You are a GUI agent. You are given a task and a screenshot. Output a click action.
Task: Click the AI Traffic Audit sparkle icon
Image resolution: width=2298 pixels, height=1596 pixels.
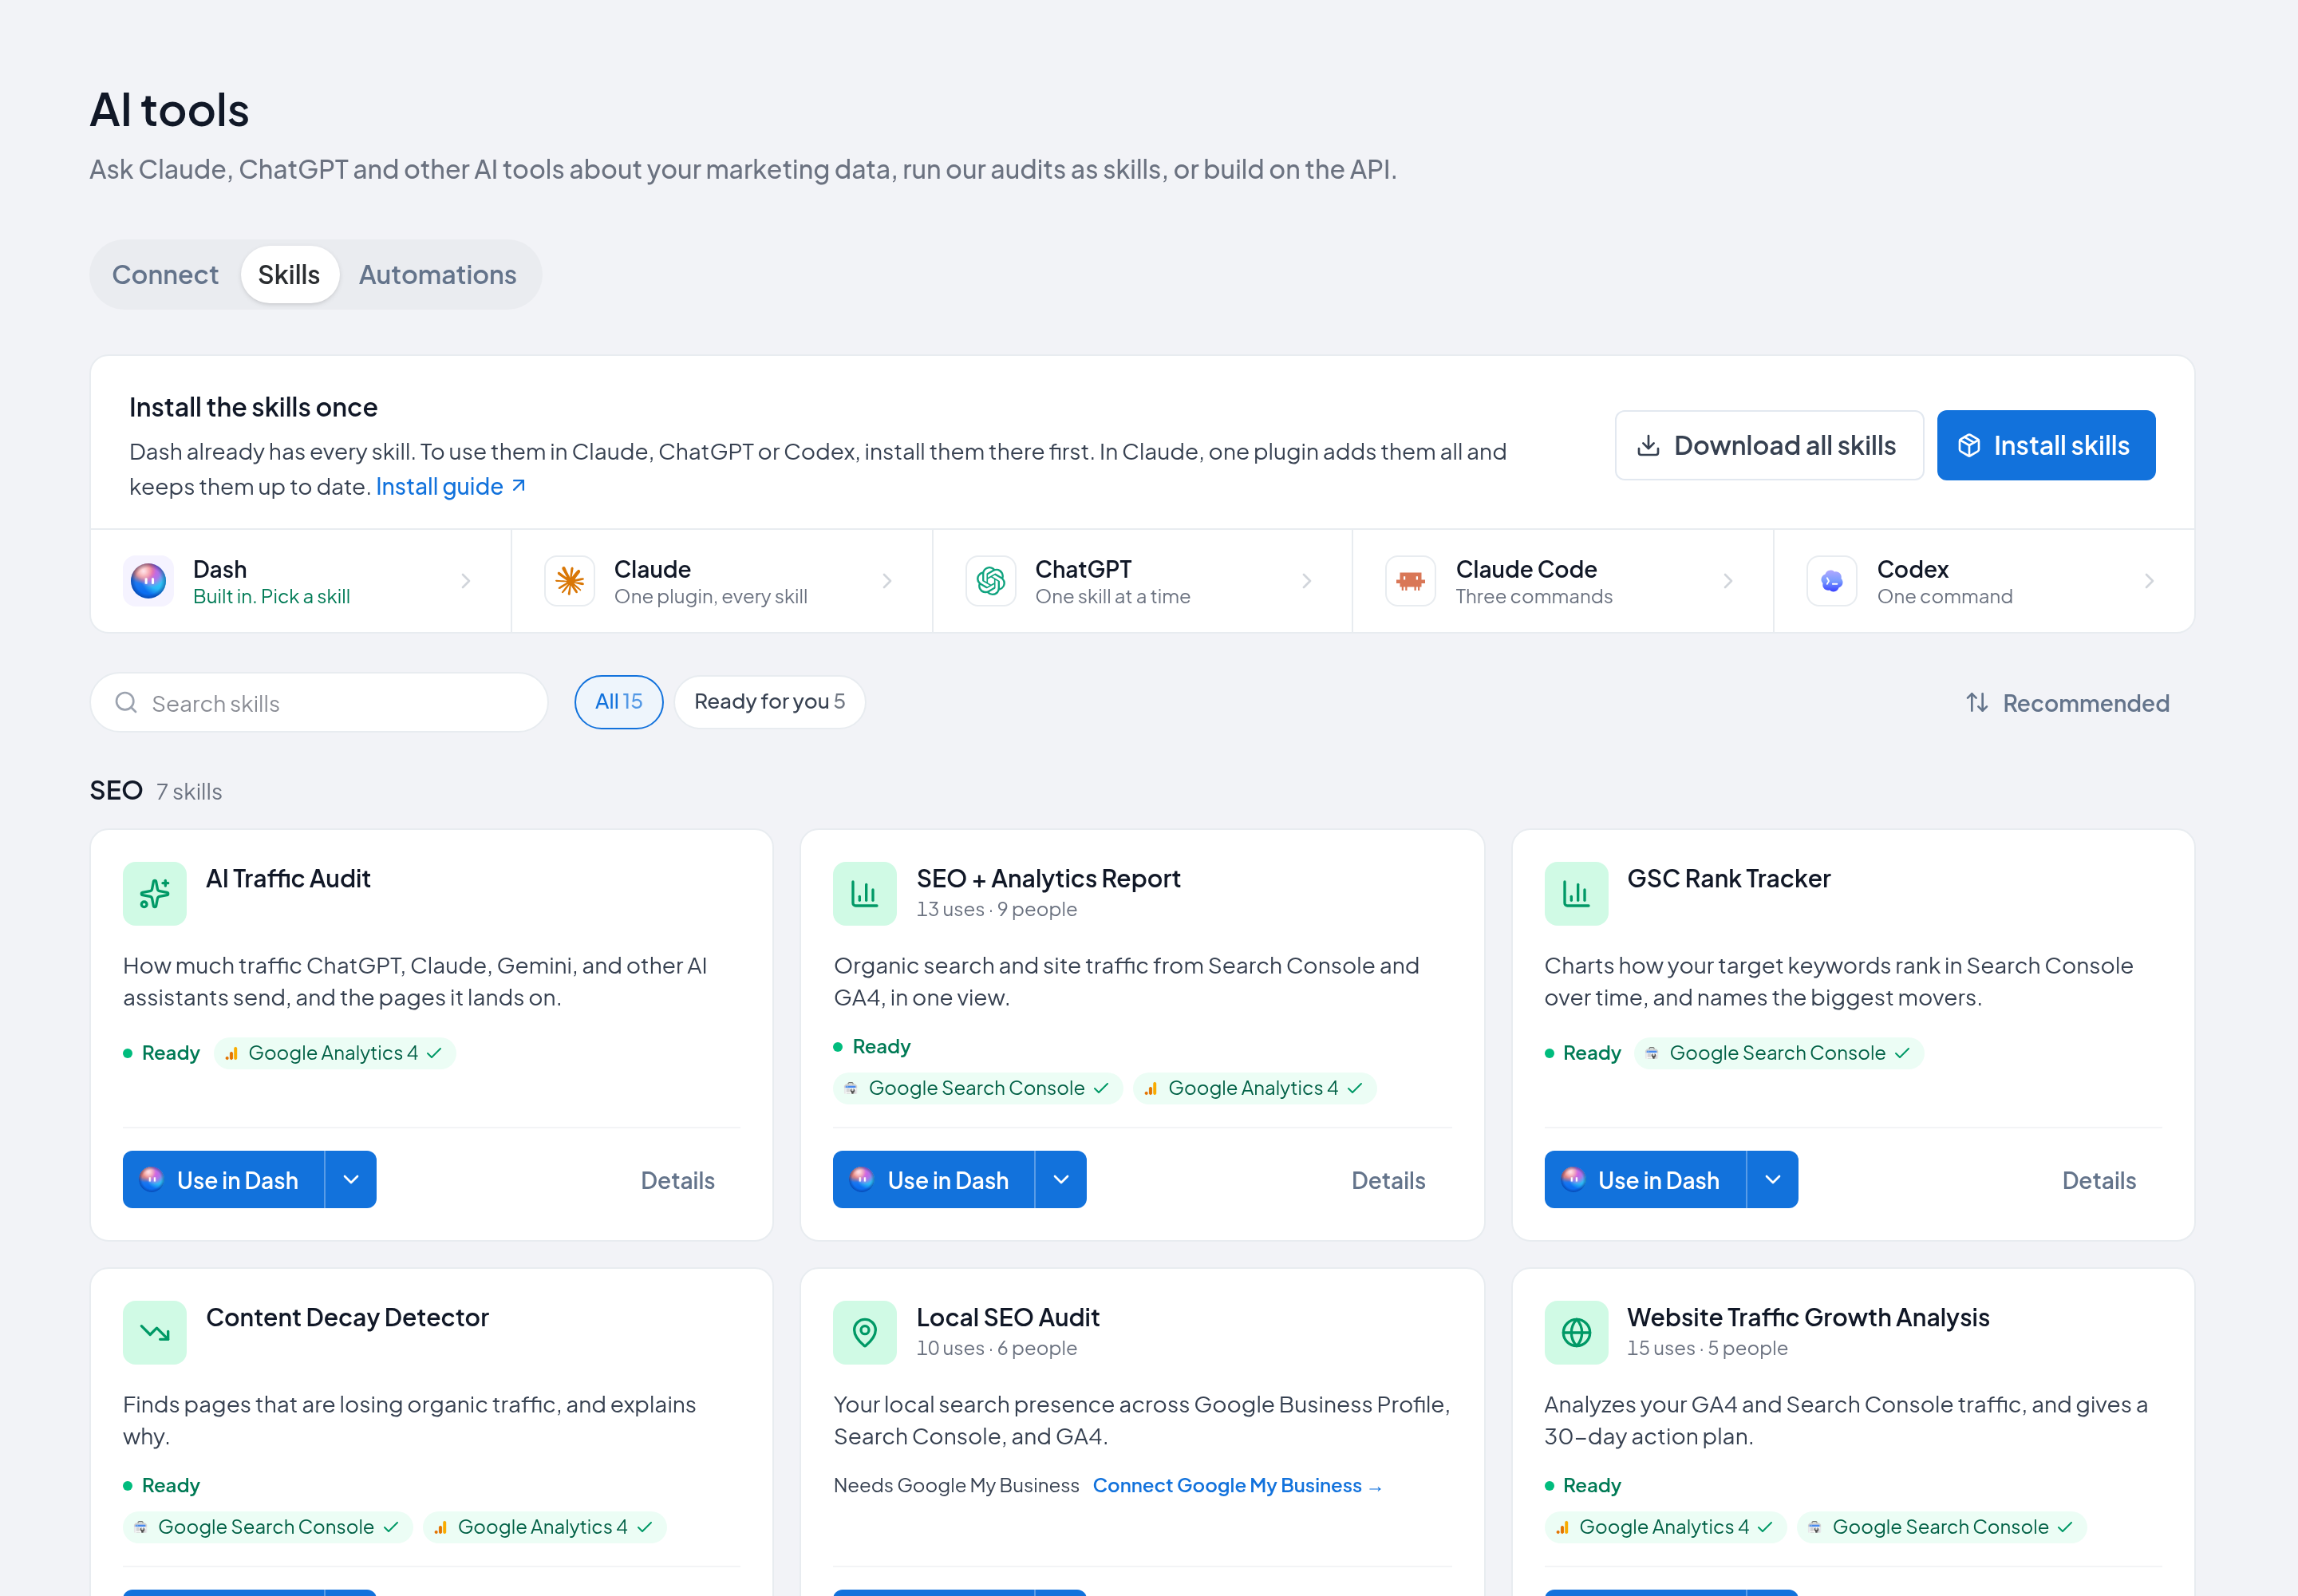(155, 893)
